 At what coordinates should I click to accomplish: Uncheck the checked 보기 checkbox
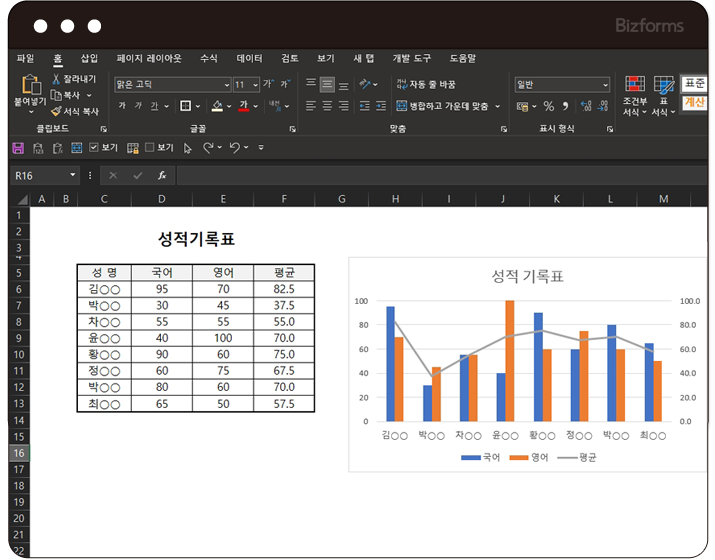(x=94, y=148)
